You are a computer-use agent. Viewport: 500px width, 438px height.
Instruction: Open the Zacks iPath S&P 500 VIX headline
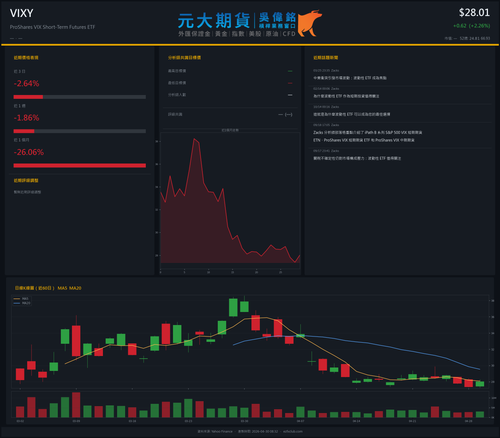click(x=367, y=136)
